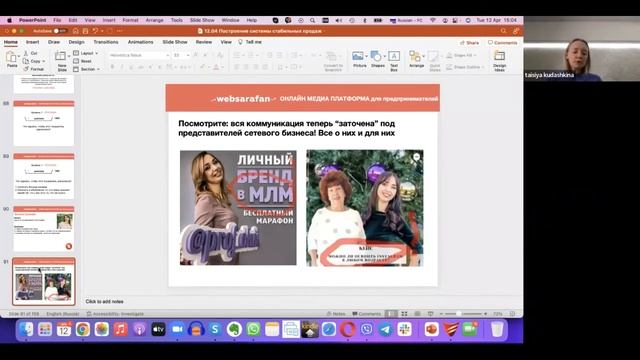The height and width of the screenshot is (360, 640).
Task: Open the Copy dropdown arrow
Action: click(43, 61)
